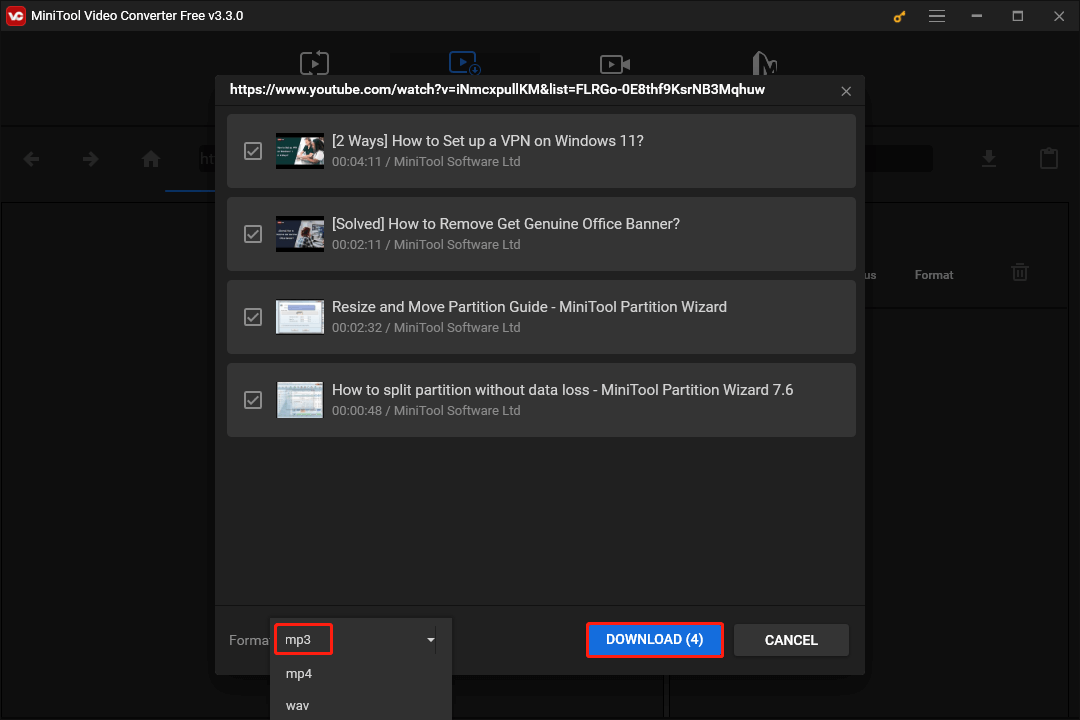Click thumbnail of Genuine Office Banner video
The width and height of the screenshot is (1080, 720).
pos(300,234)
